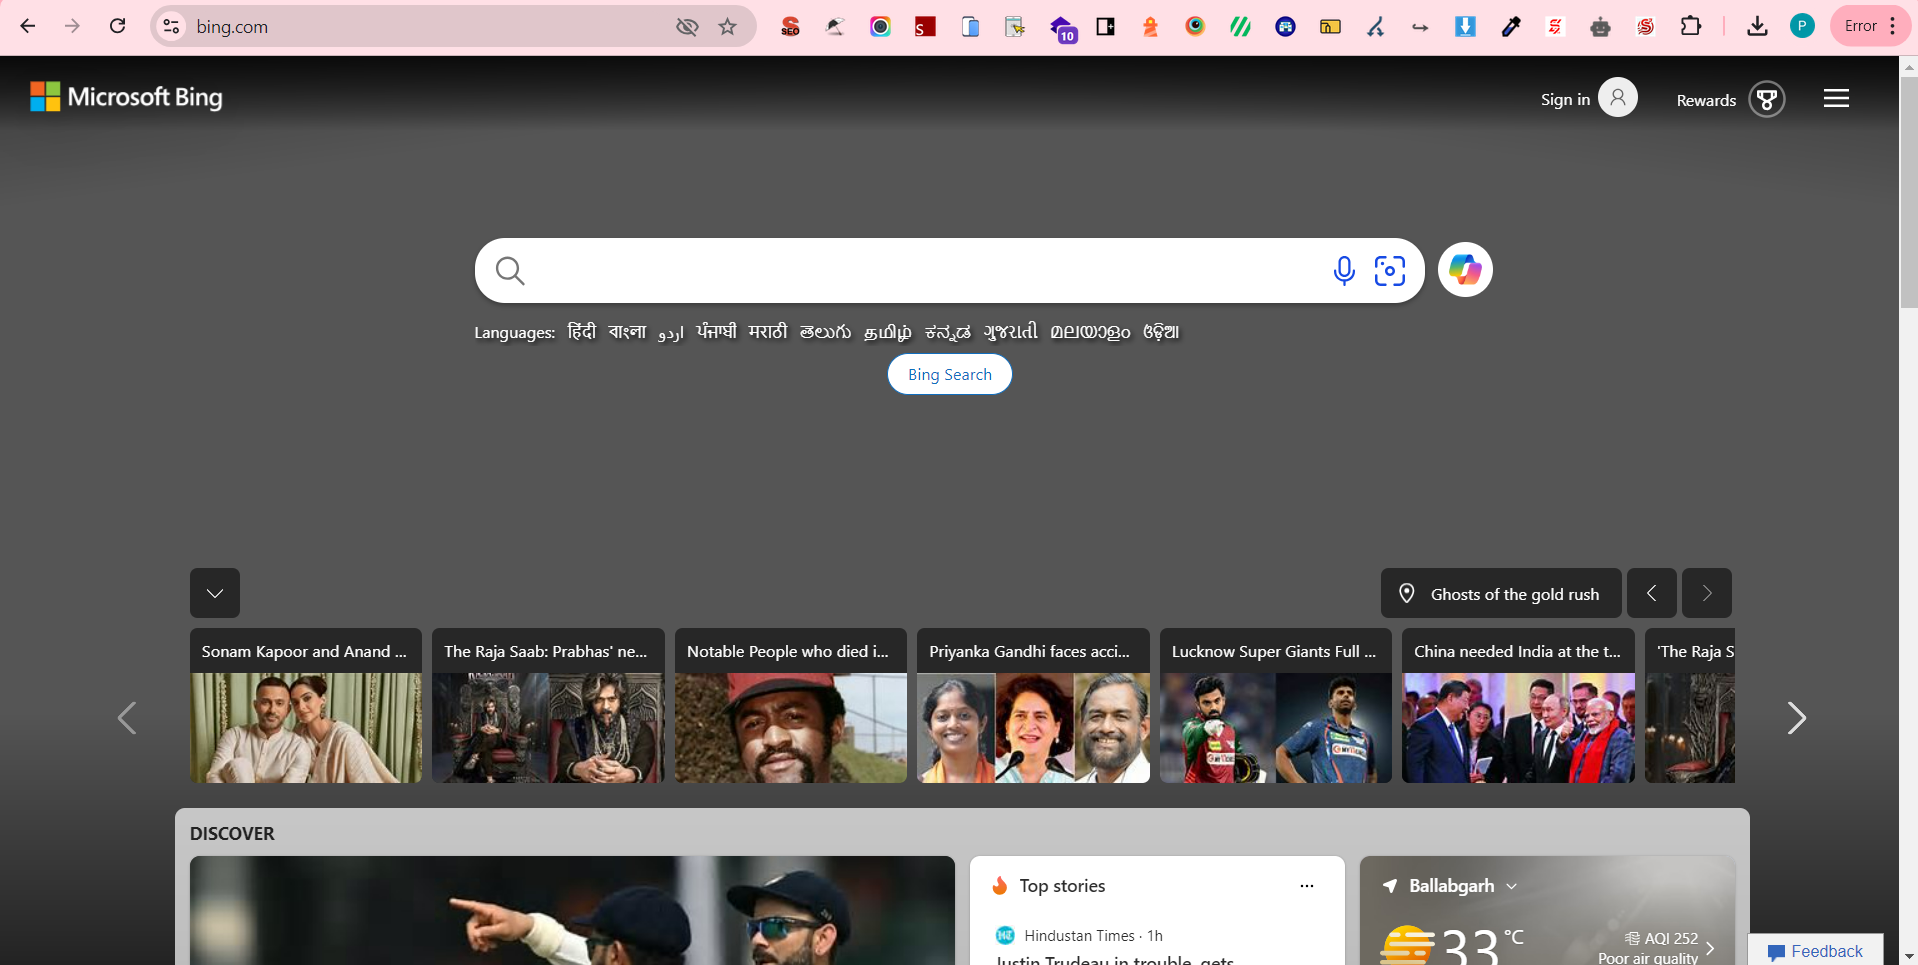Image resolution: width=1918 pixels, height=965 pixels.
Task: Click the Bing Search button
Action: click(x=949, y=374)
